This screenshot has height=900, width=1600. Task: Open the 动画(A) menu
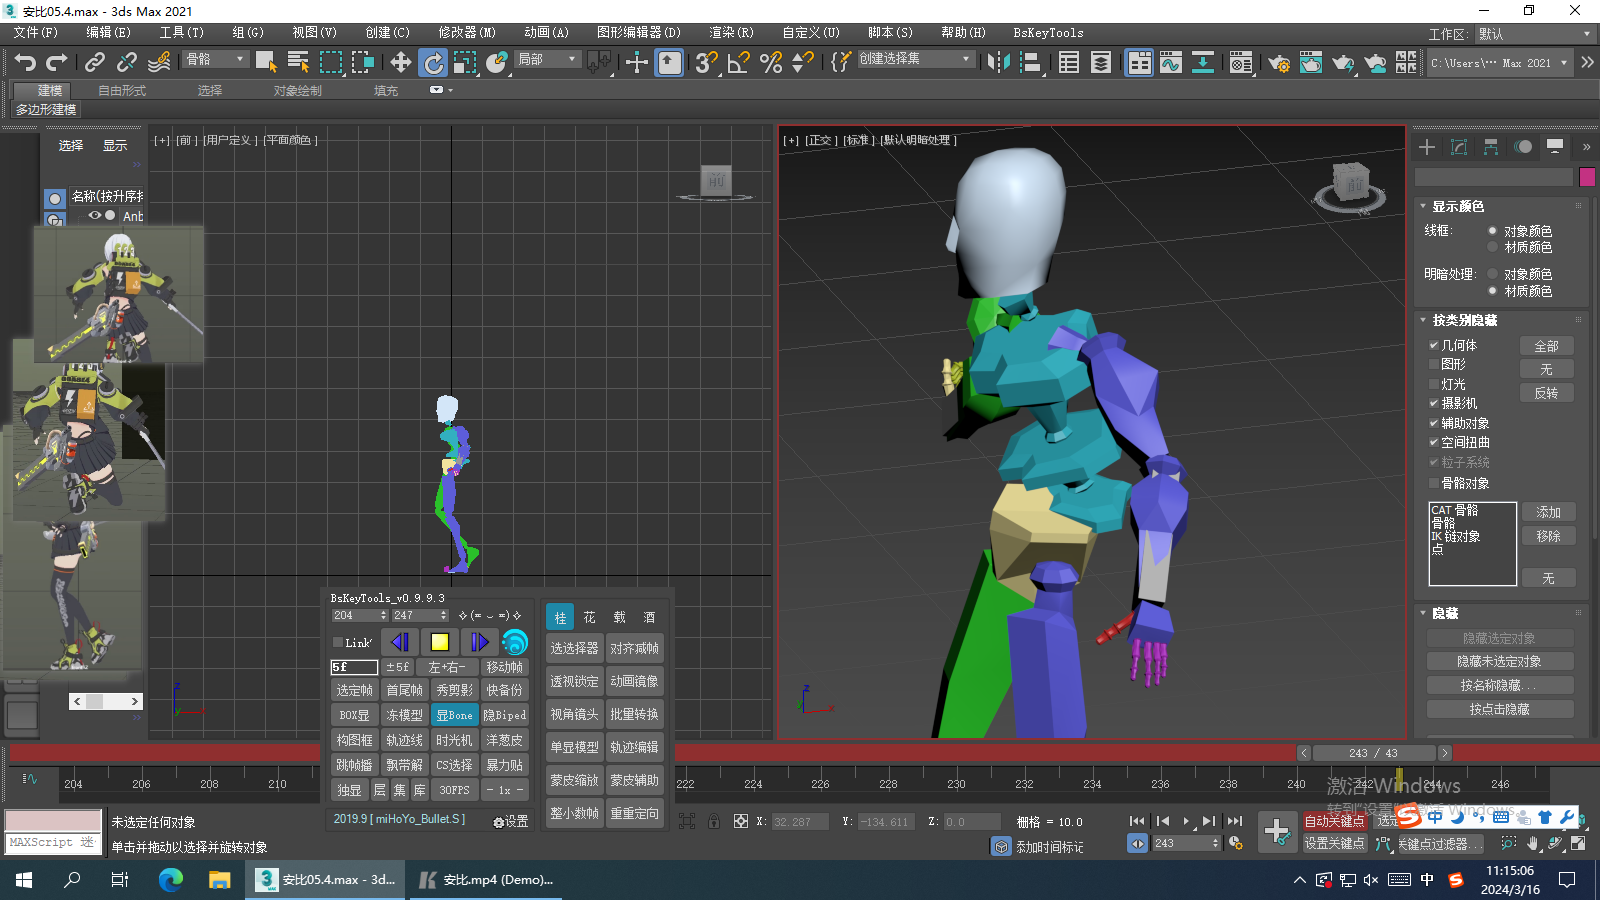pyautogui.click(x=546, y=33)
